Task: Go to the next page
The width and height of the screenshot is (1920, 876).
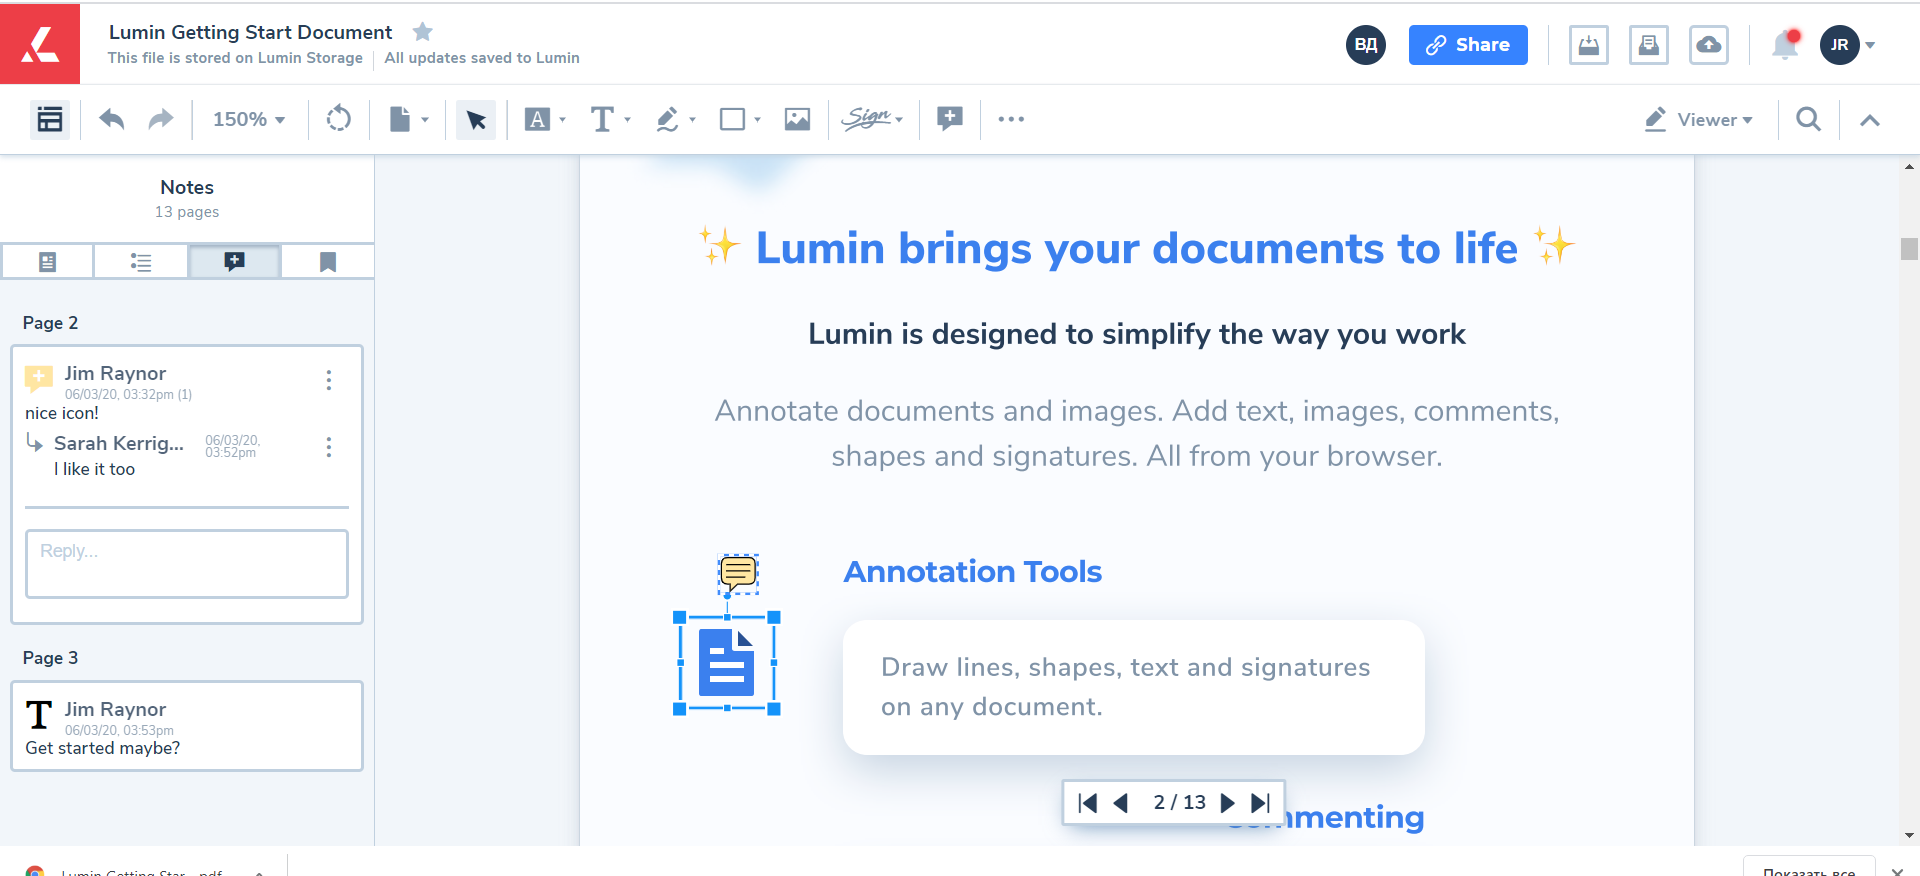Action: pos(1228,803)
